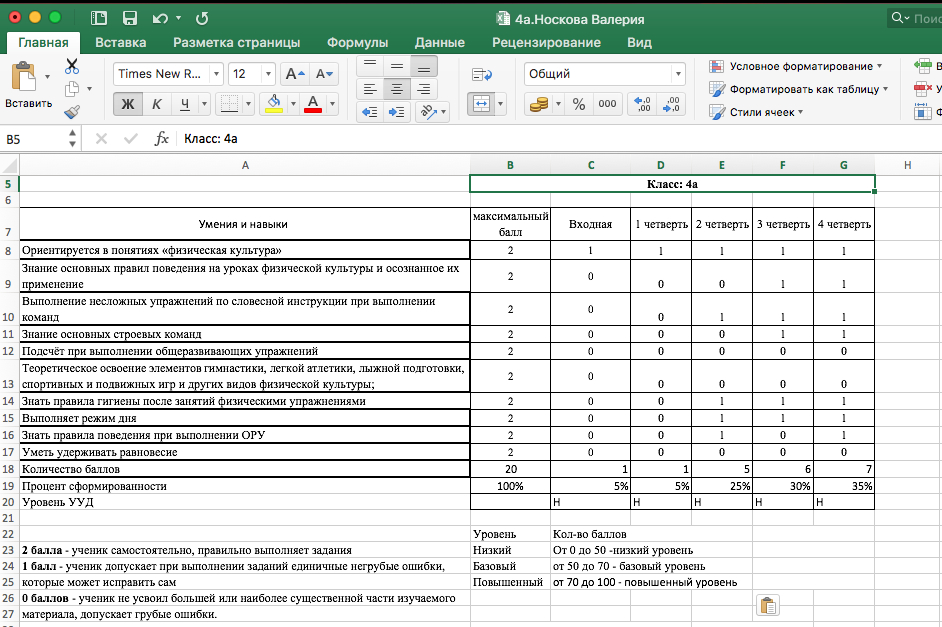Apply yellow fill color to cell

pyautogui.click(x=274, y=104)
